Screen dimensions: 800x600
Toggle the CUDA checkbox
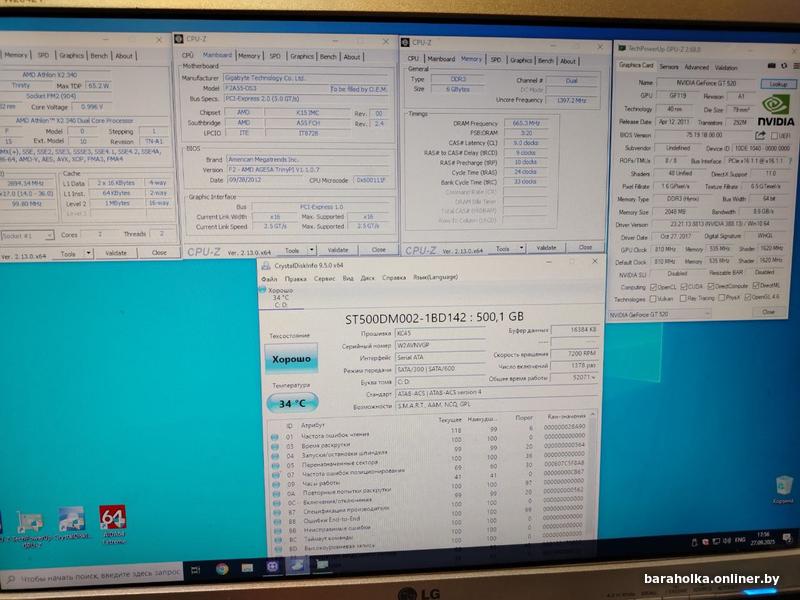click(684, 287)
